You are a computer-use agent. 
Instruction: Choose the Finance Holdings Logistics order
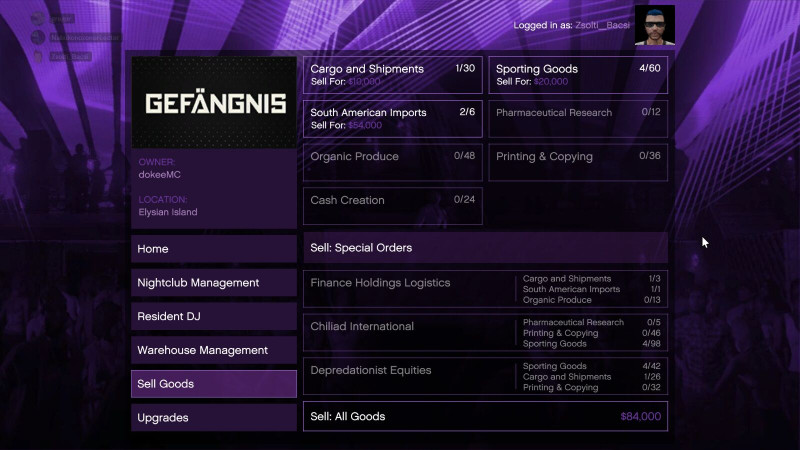485,289
